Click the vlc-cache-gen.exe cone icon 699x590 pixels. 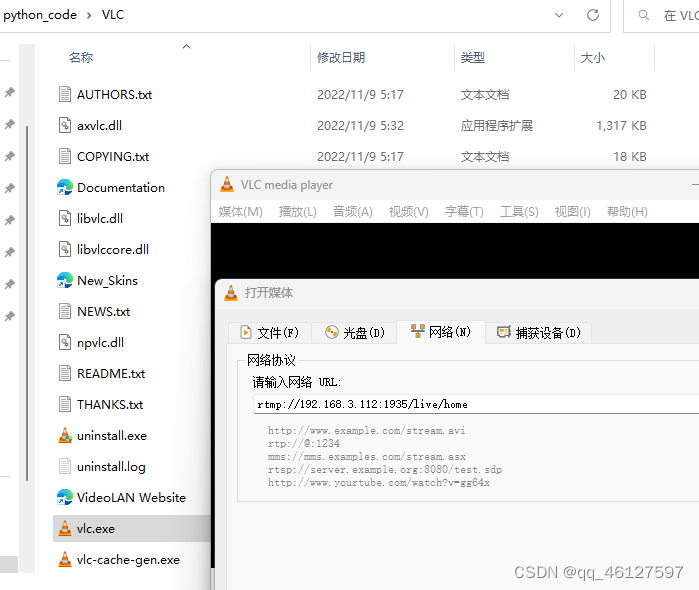click(x=65, y=559)
